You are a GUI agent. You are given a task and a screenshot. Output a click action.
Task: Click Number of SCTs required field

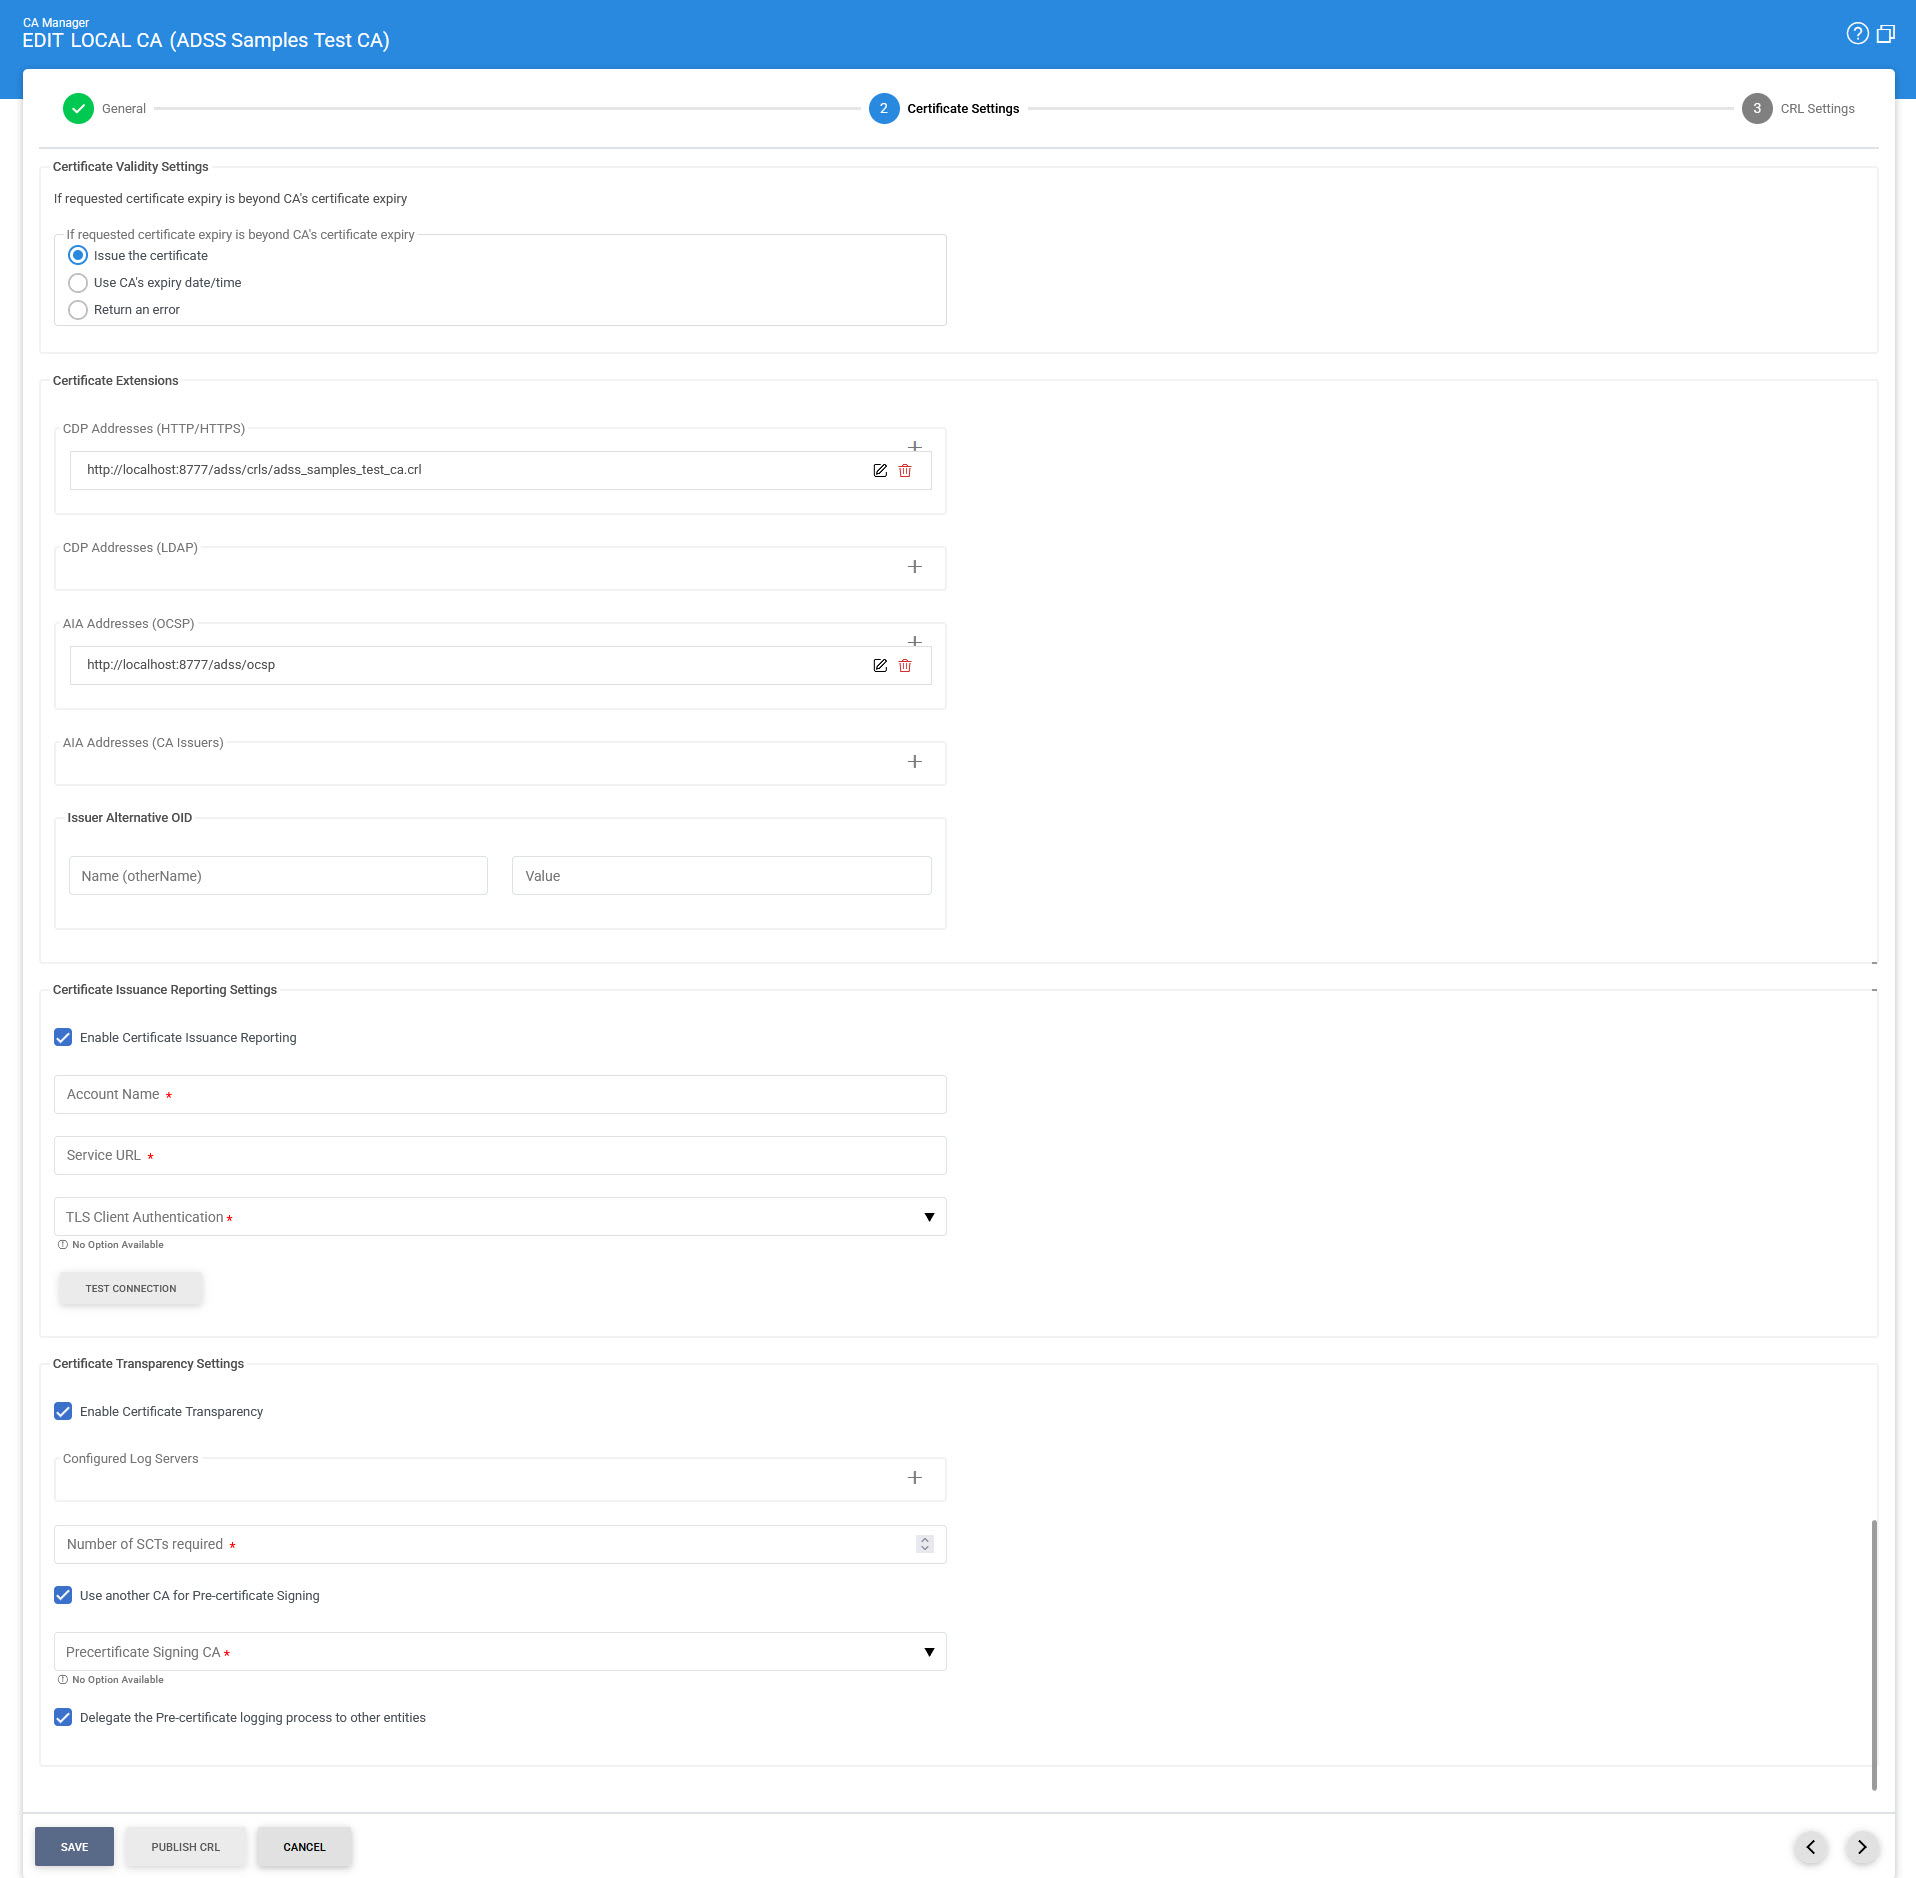coord(500,1544)
